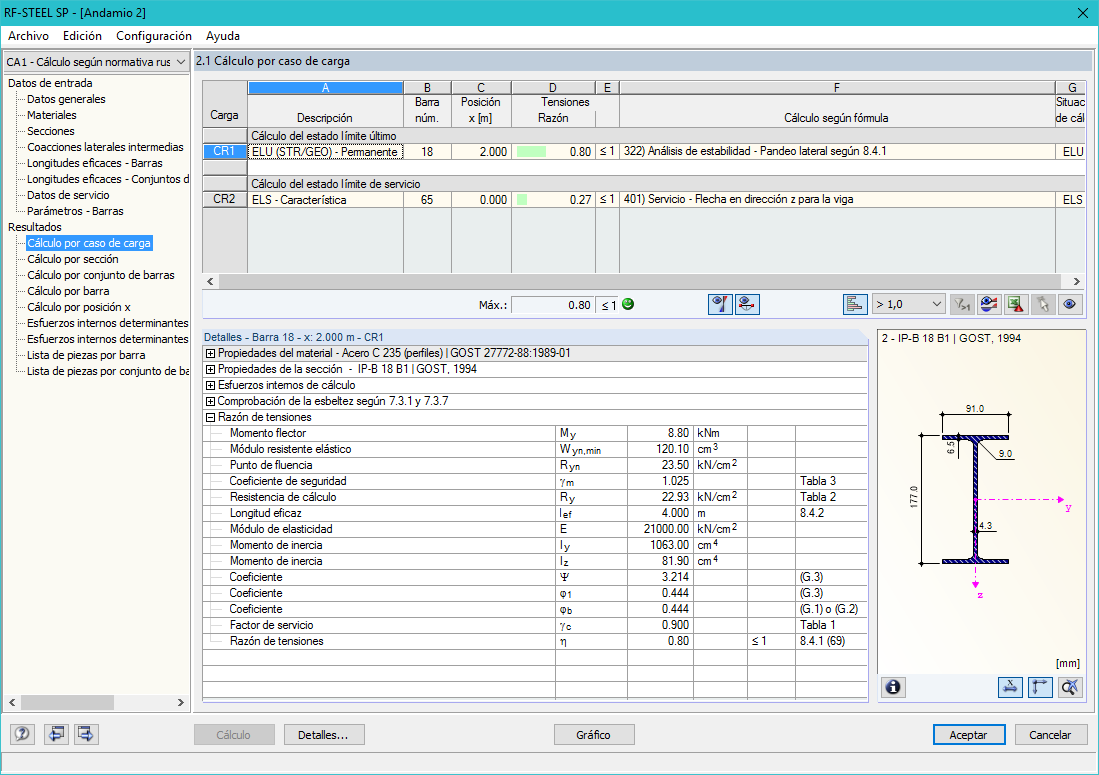Select Coacciones laterales intermedias item
The width and height of the screenshot is (1099, 775).
coord(105,147)
